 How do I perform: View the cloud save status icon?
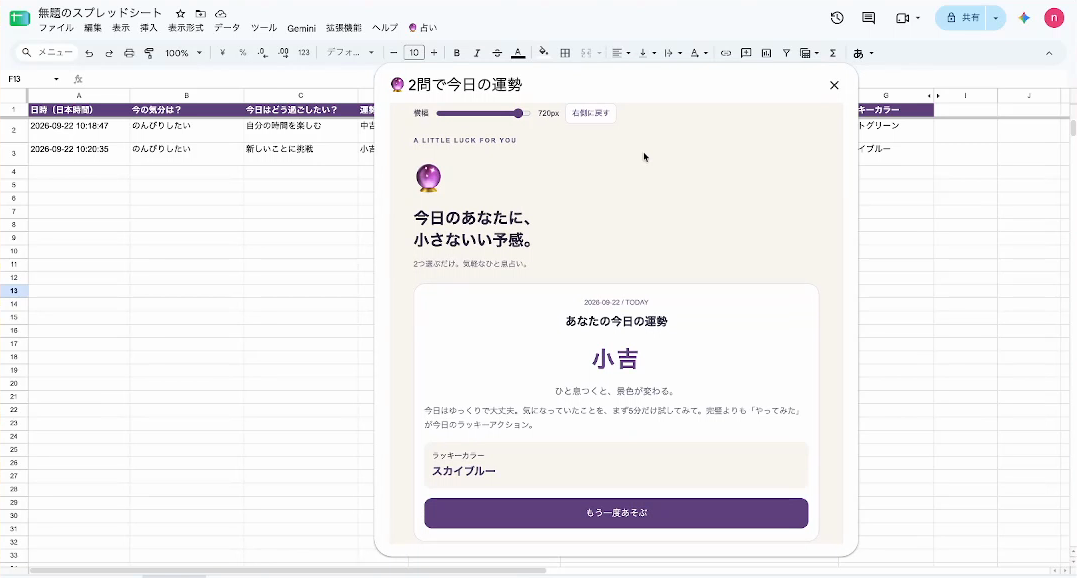220,14
